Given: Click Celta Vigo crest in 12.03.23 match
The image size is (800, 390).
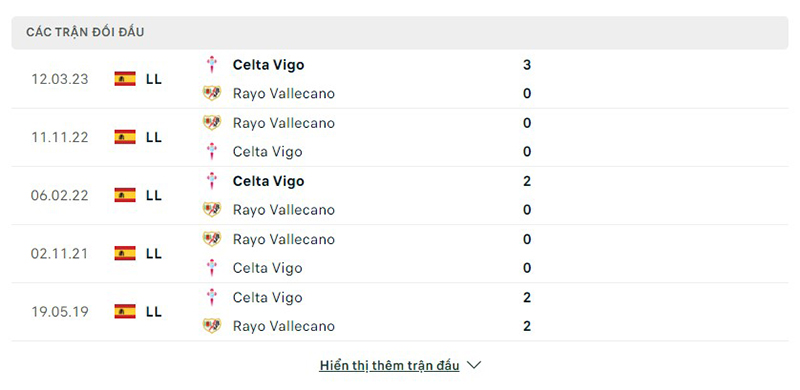Looking at the screenshot, I should [x=211, y=65].
